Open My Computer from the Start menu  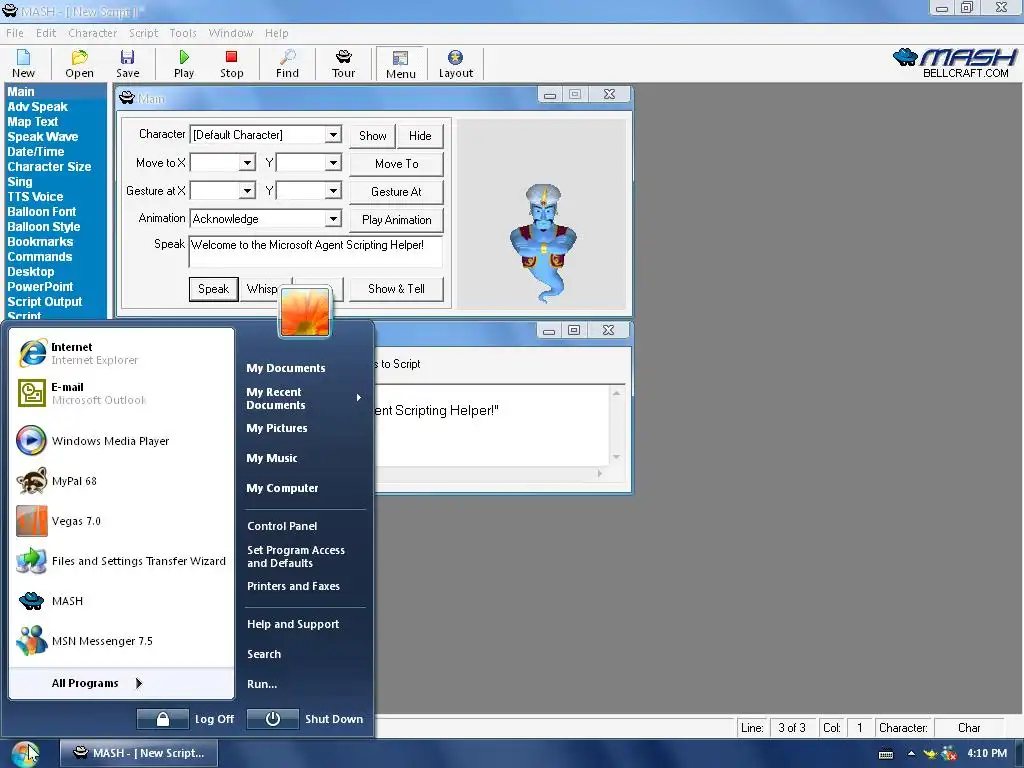282,488
